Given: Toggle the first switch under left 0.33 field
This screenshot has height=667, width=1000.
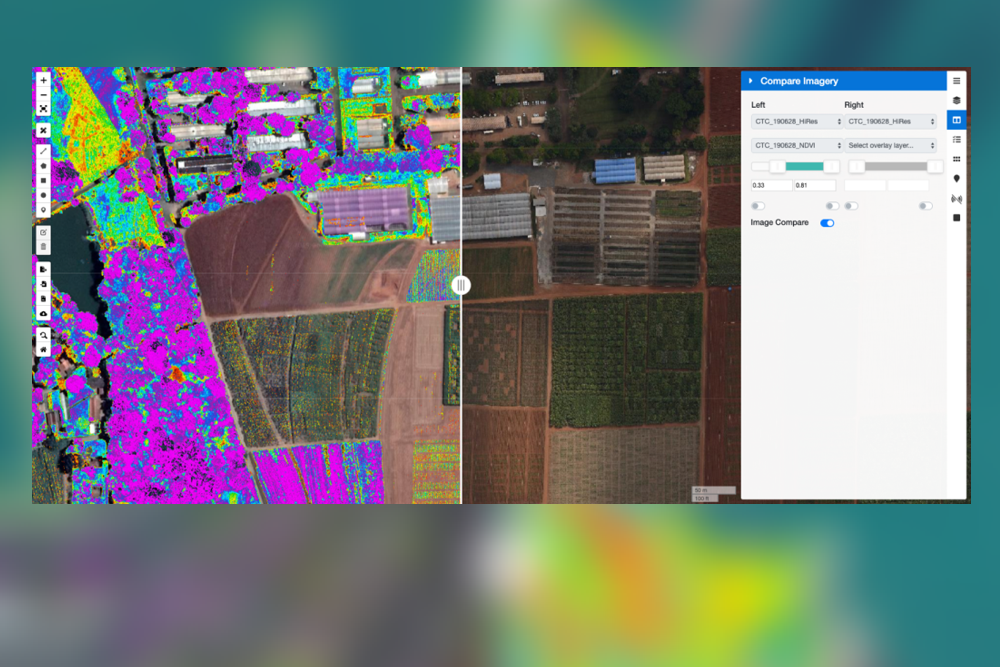Looking at the screenshot, I should (758, 206).
